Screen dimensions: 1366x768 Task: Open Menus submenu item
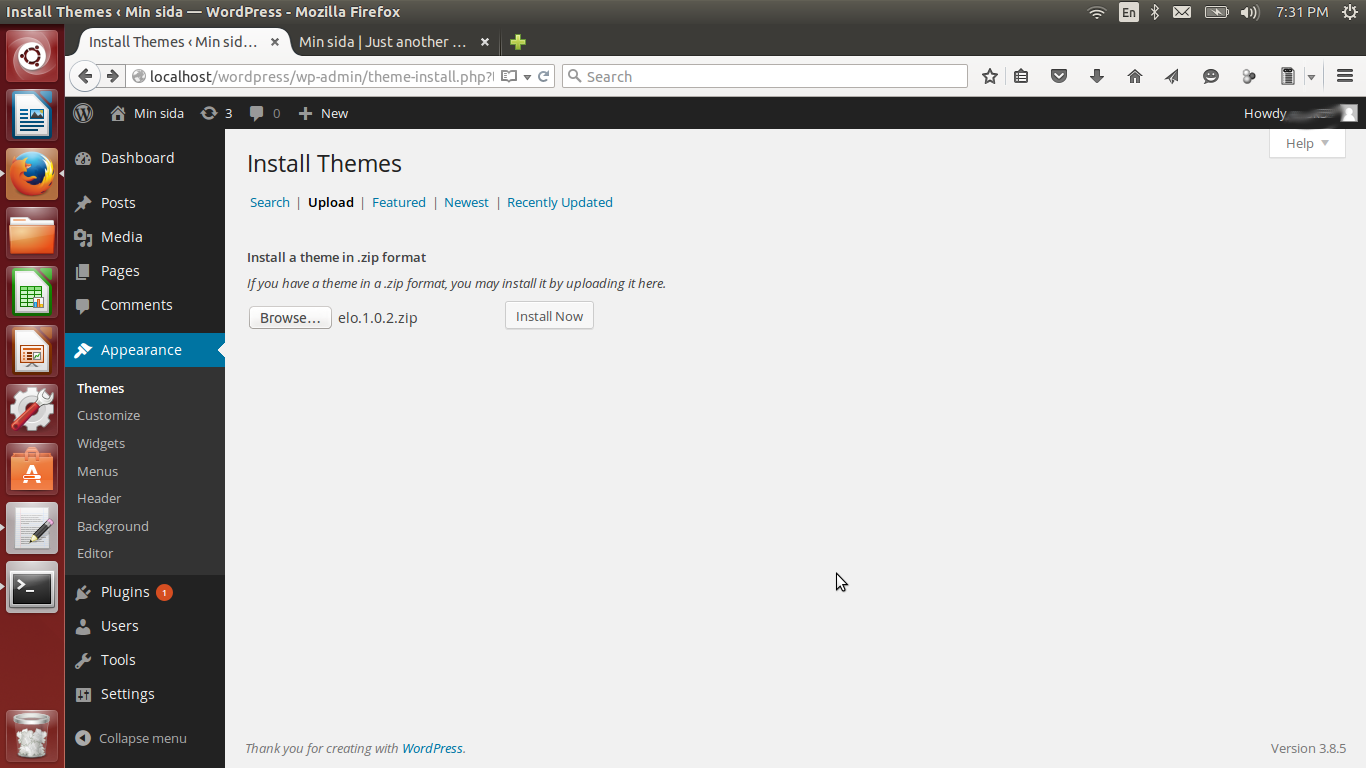pyautogui.click(x=98, y=471)
